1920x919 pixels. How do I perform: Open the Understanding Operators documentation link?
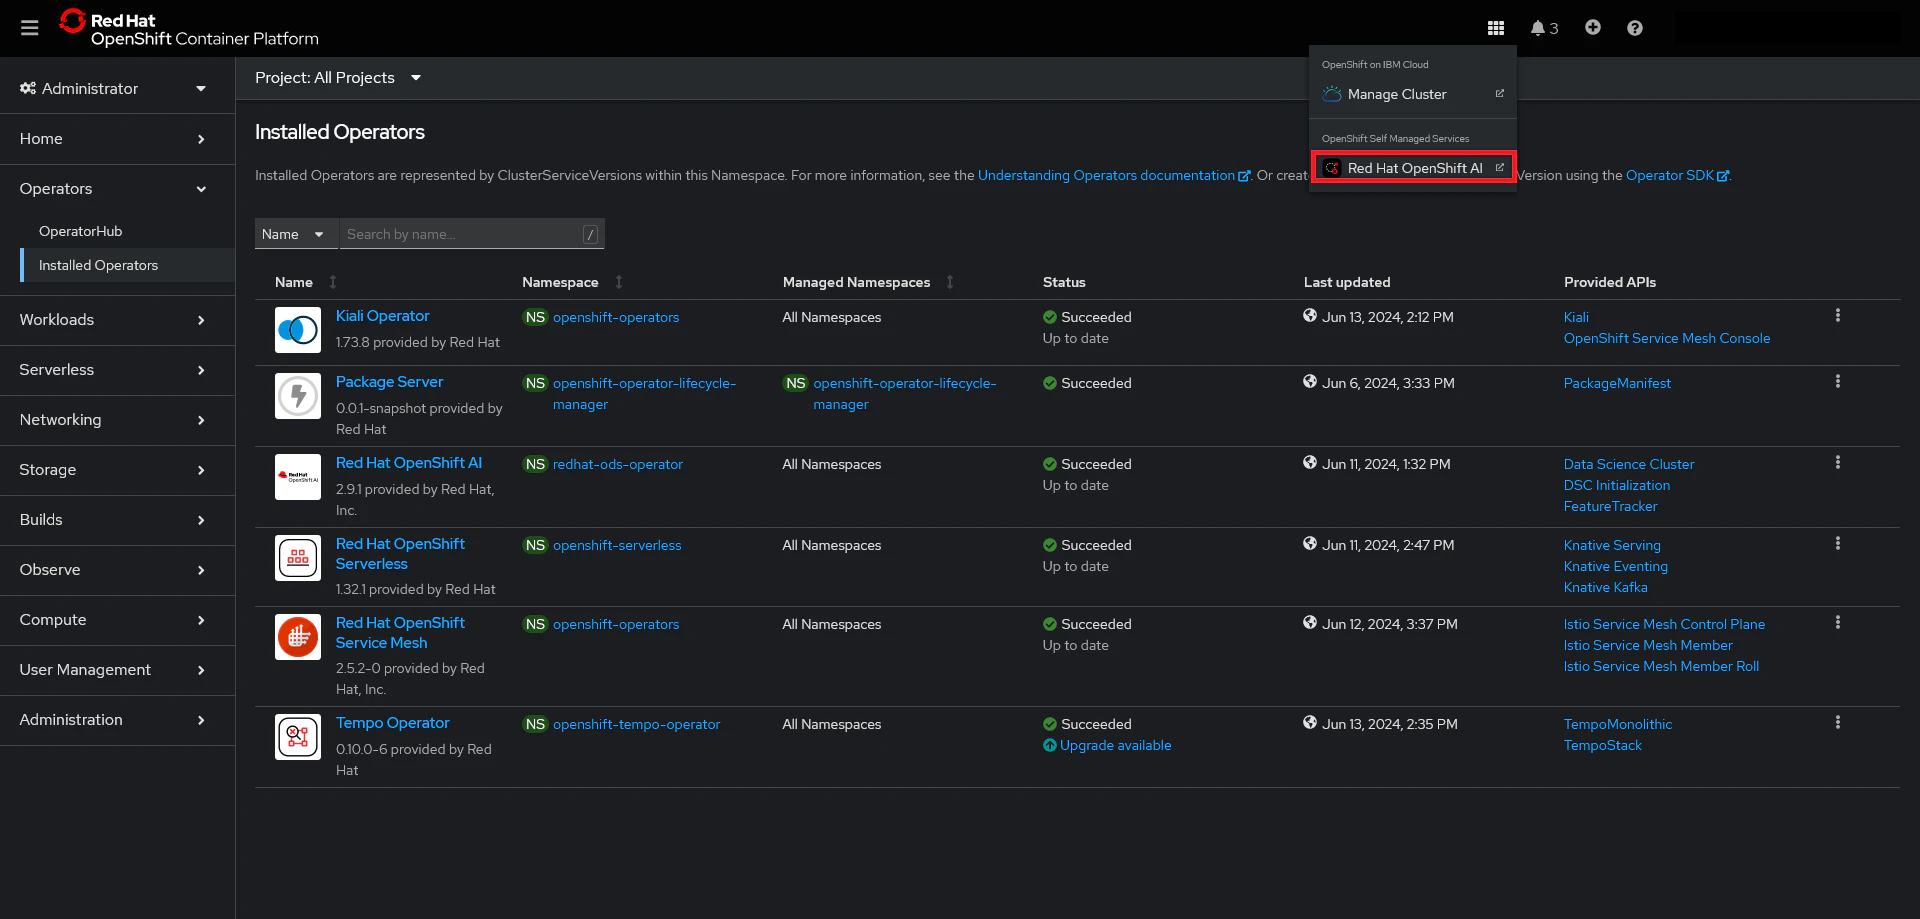1113,175
